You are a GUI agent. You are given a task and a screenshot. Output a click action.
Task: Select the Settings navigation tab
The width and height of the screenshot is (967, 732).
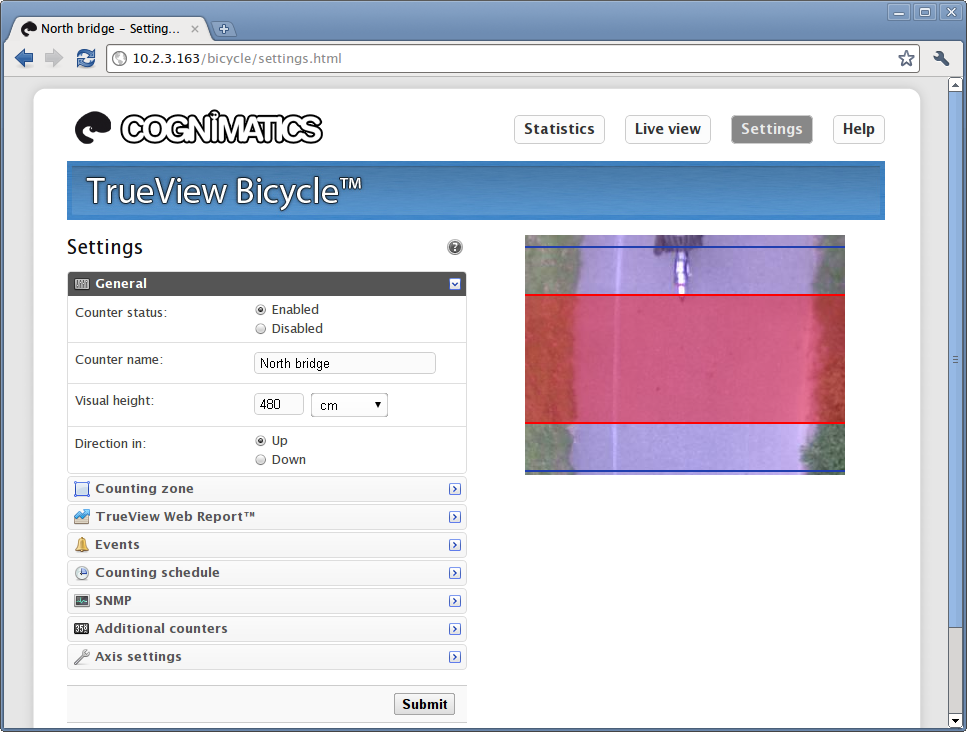pos(772,129)
